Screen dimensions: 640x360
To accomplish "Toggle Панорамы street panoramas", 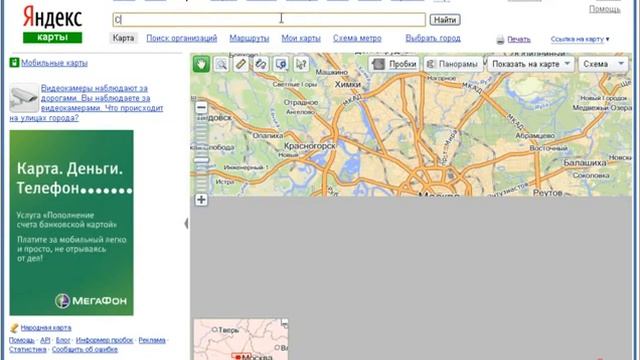I will (453, 64).
